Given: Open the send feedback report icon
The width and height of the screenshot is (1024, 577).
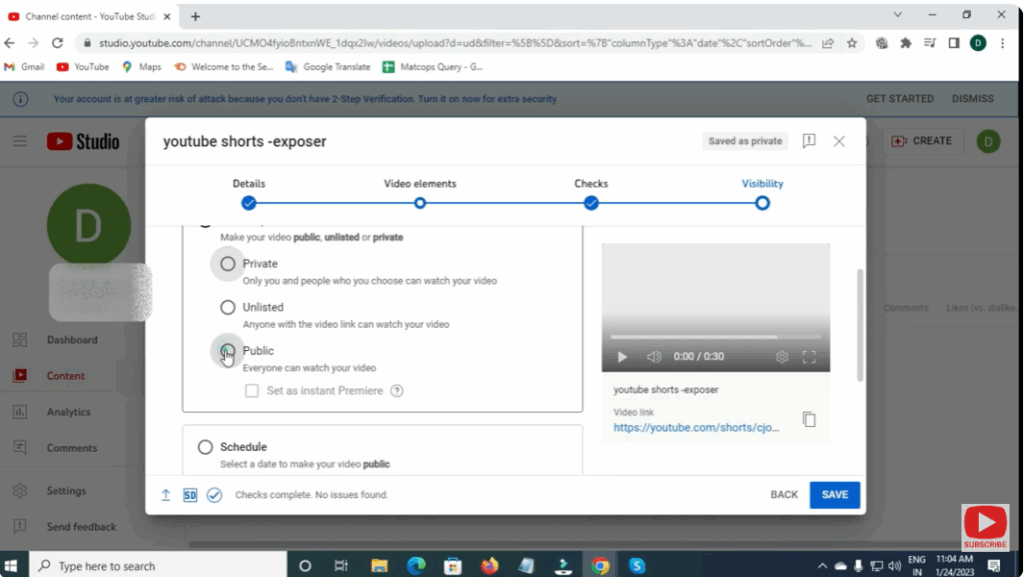Looking at the screenshot, I should pos(809,141).
